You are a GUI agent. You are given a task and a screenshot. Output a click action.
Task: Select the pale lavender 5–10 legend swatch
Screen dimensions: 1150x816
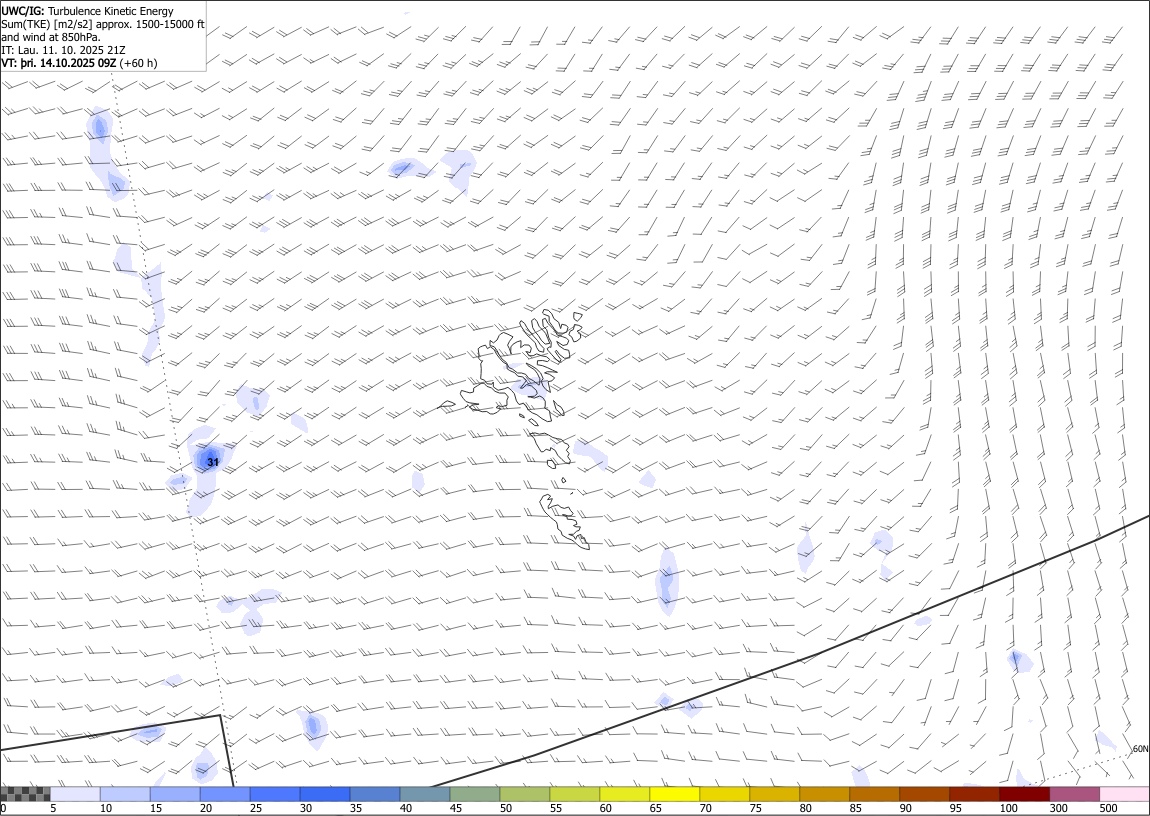76,794
